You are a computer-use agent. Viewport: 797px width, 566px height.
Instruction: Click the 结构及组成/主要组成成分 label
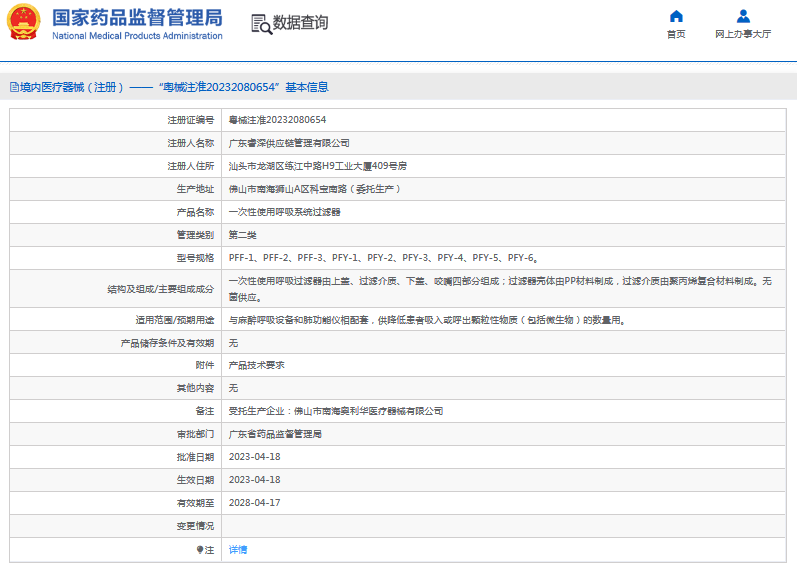click(x=161, y=289)
